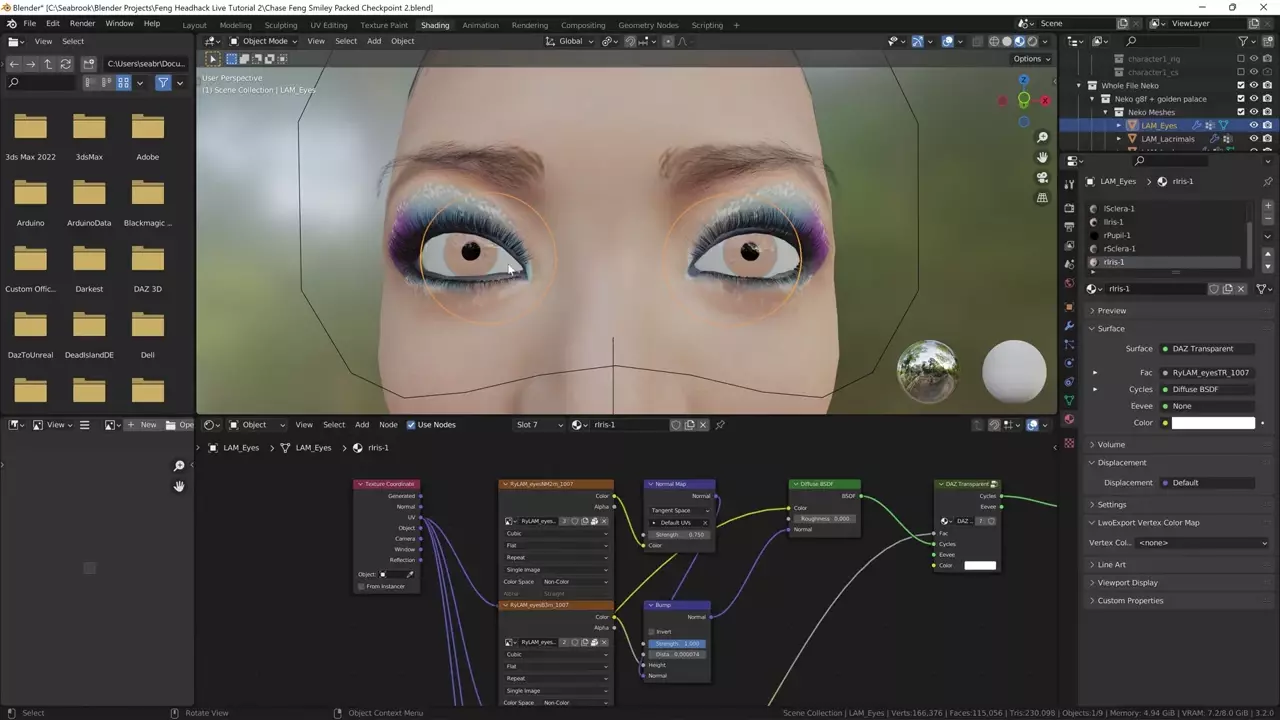Click the DAZ Transparent surface shader button

(x=1208, y=349)
